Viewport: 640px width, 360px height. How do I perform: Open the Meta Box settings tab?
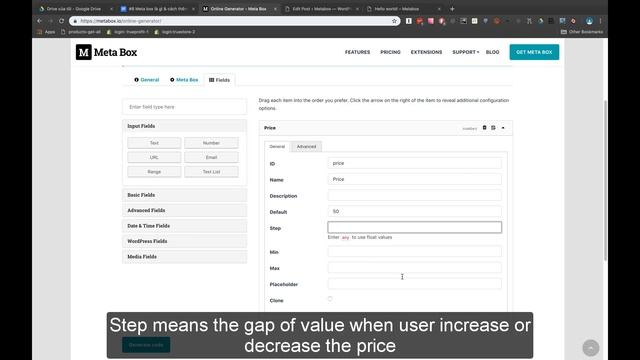point(184,80)
